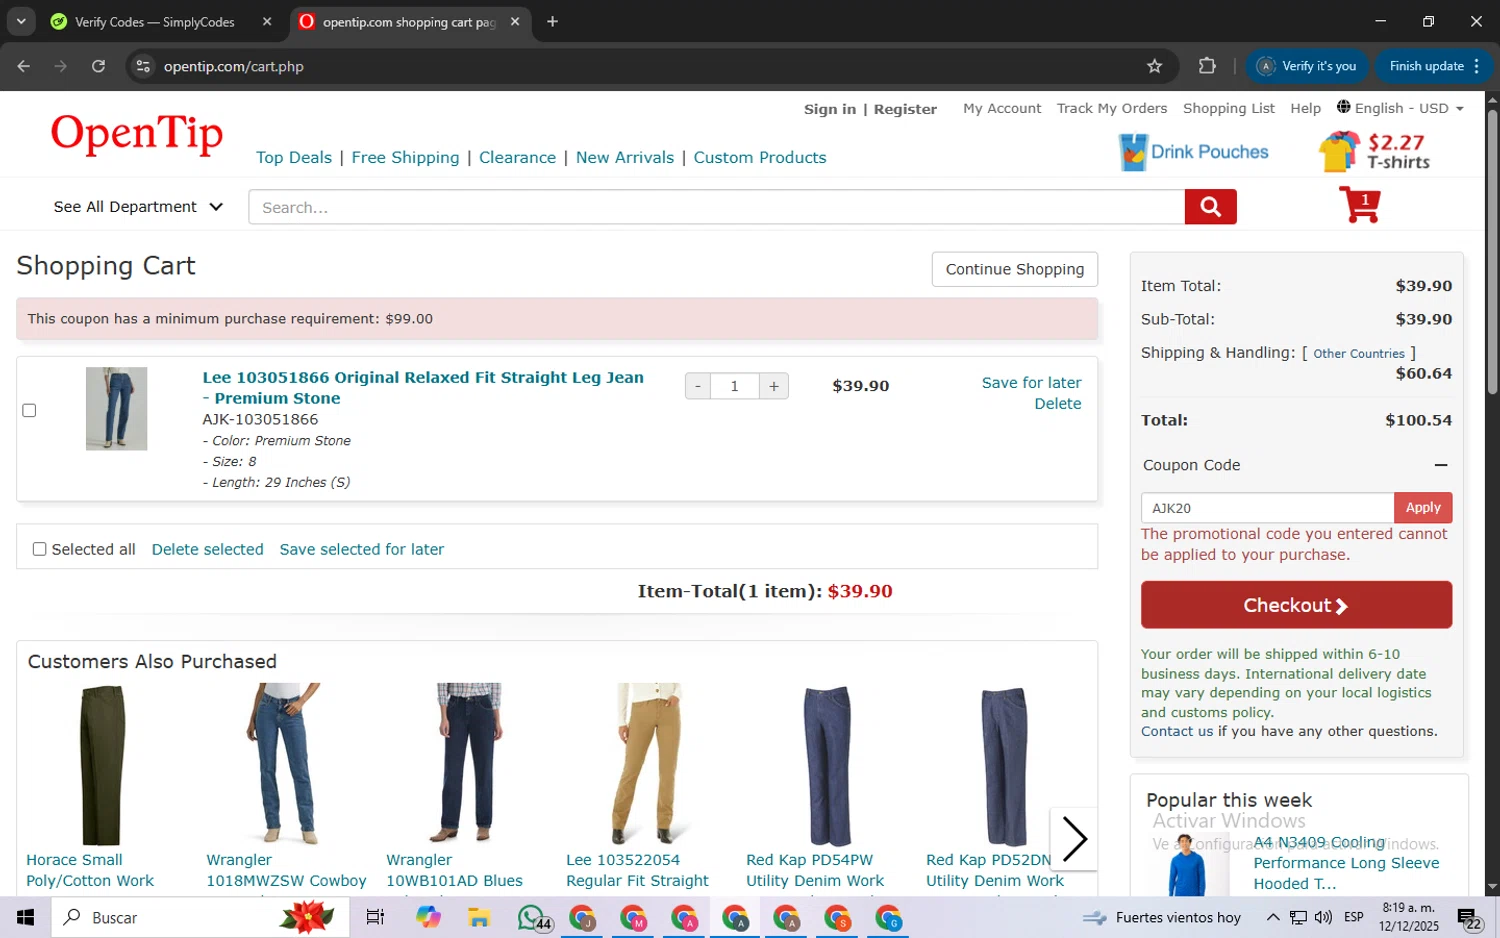Collapse the Coupon Code section
The height and width of the screenshot is (938, 1500).
click(1440, 465)
